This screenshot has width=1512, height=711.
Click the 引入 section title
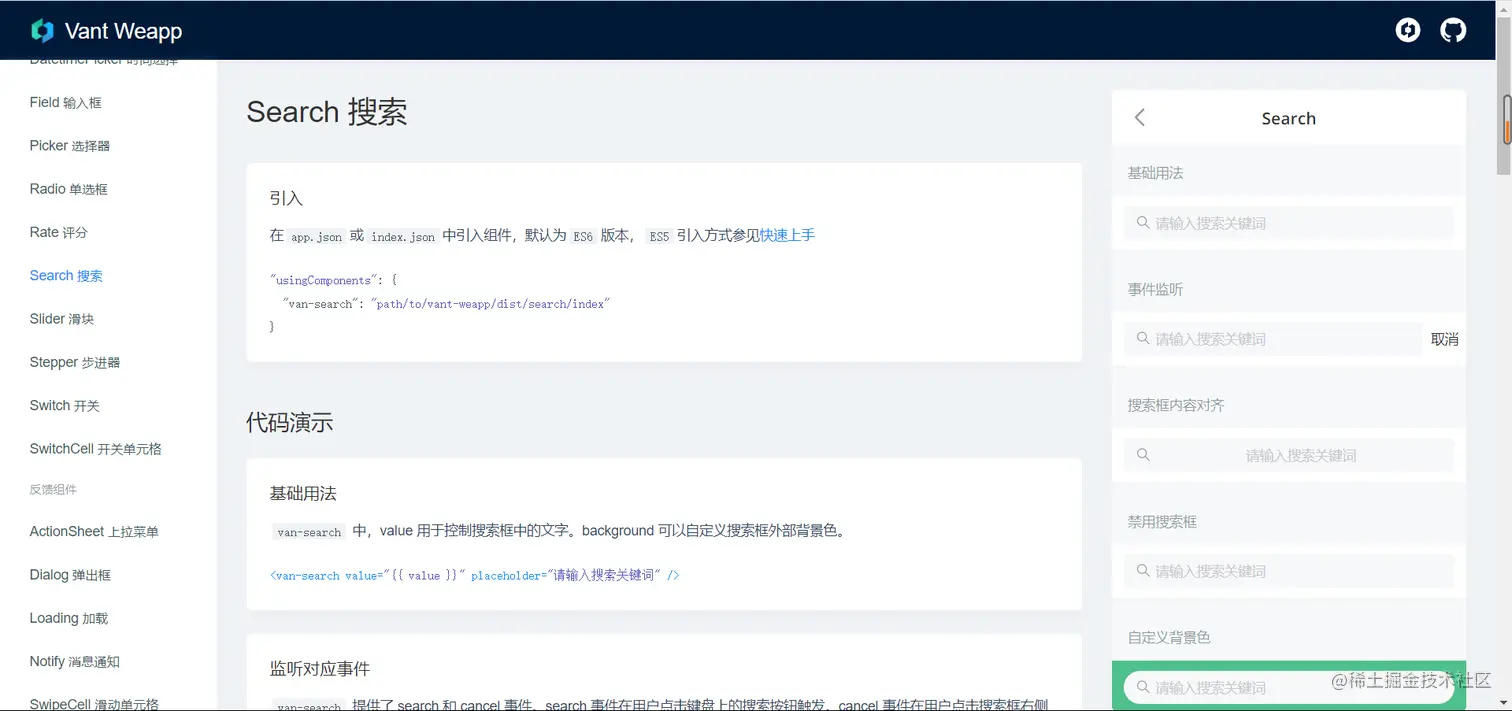tap(286, 199)
